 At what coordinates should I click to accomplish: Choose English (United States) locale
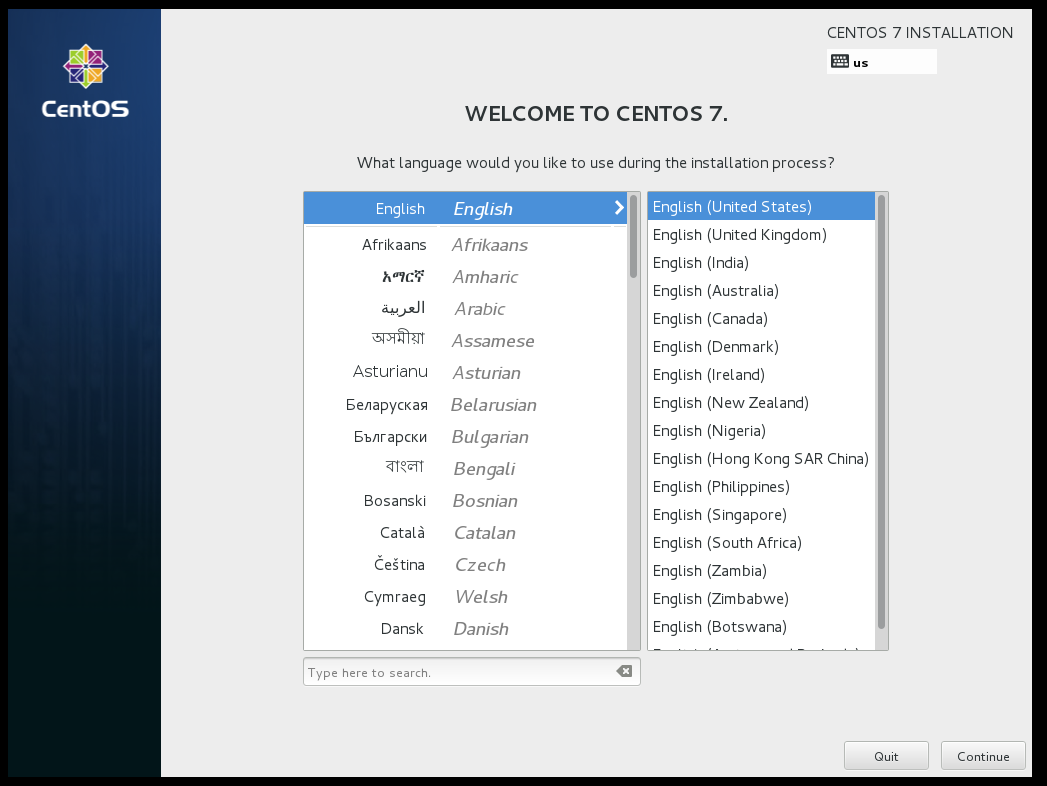click(761, 207)
